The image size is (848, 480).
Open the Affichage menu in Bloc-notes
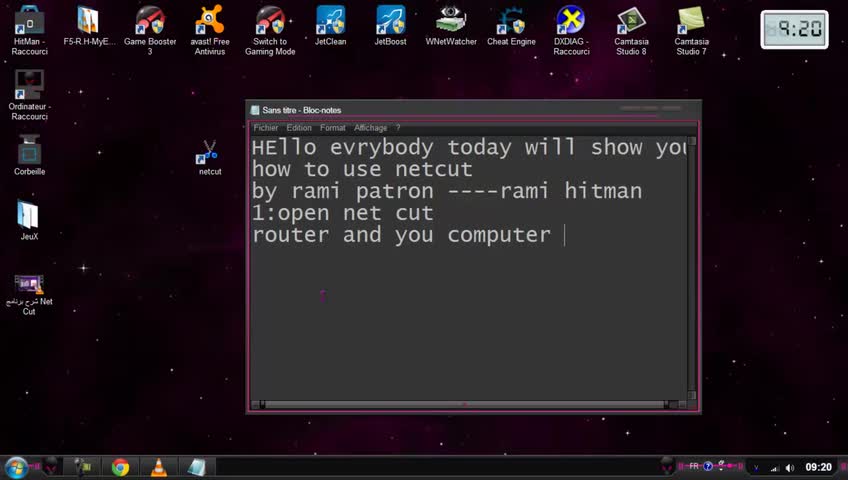point(370,128)
